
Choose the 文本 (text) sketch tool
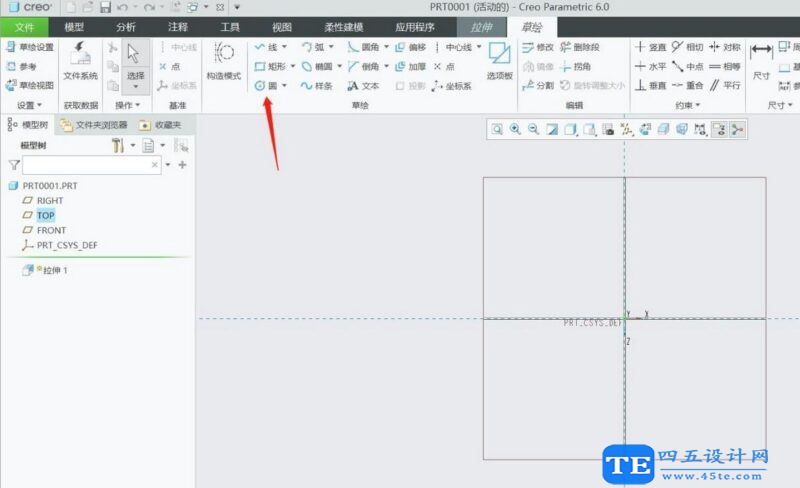click(363, 86)
